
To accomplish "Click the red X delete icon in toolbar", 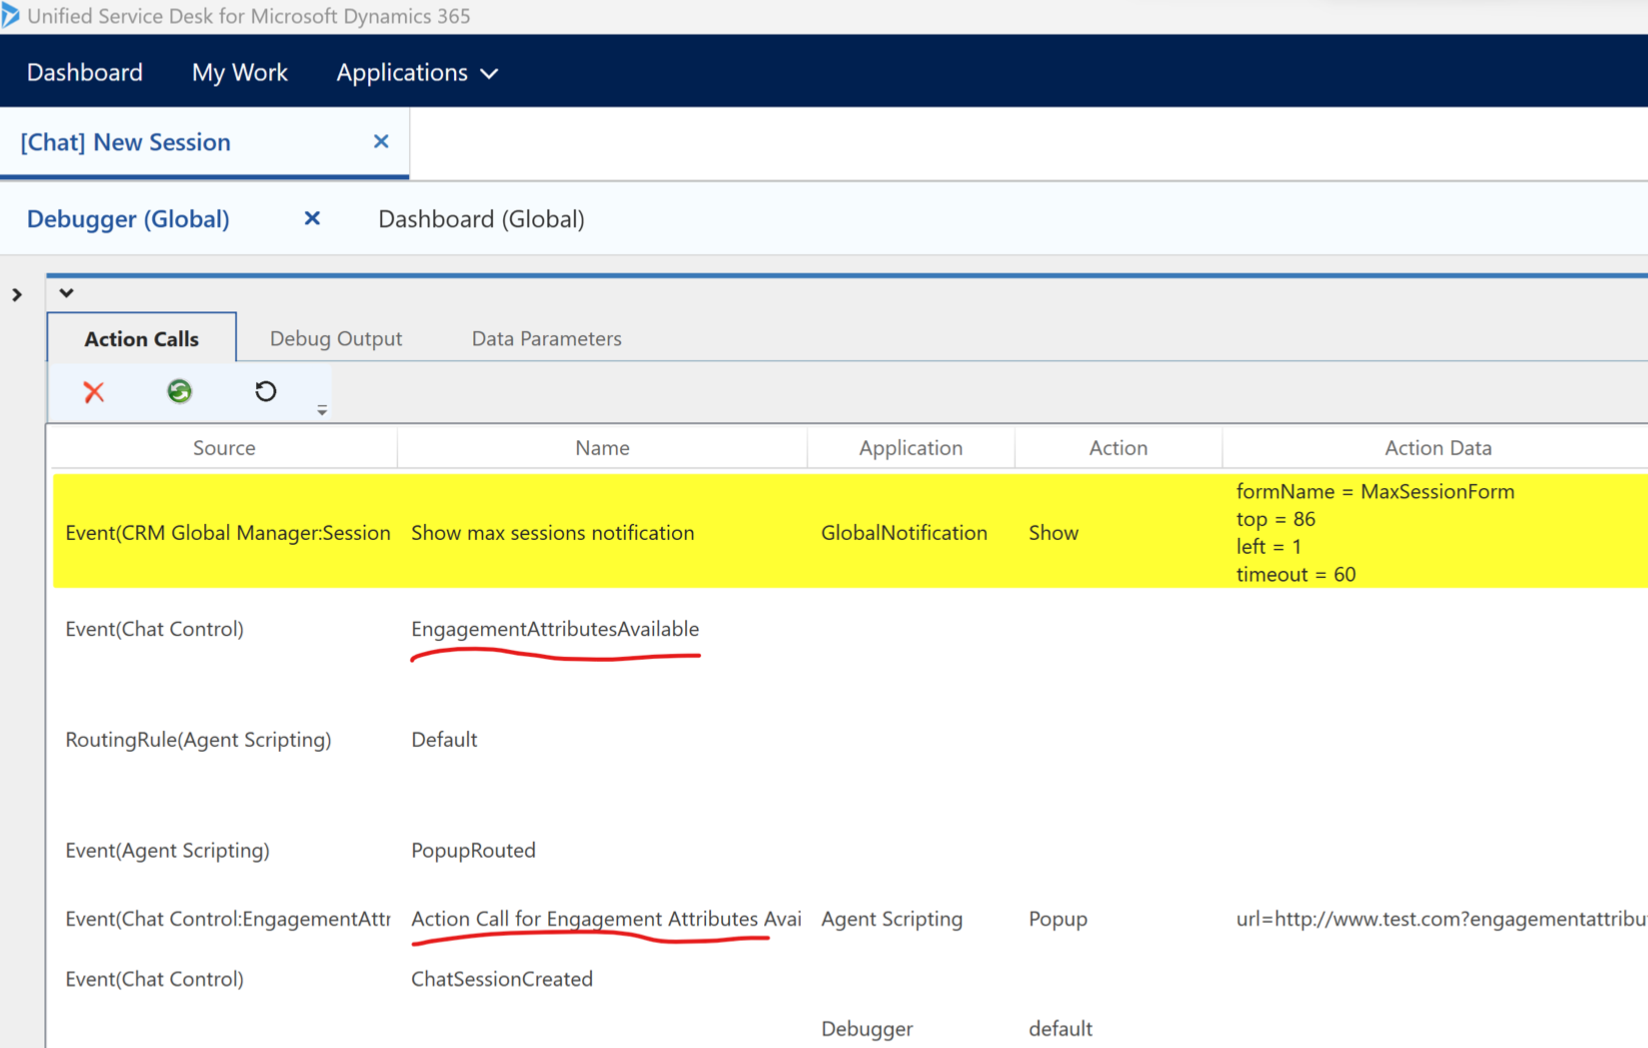I will click(94, 392).
